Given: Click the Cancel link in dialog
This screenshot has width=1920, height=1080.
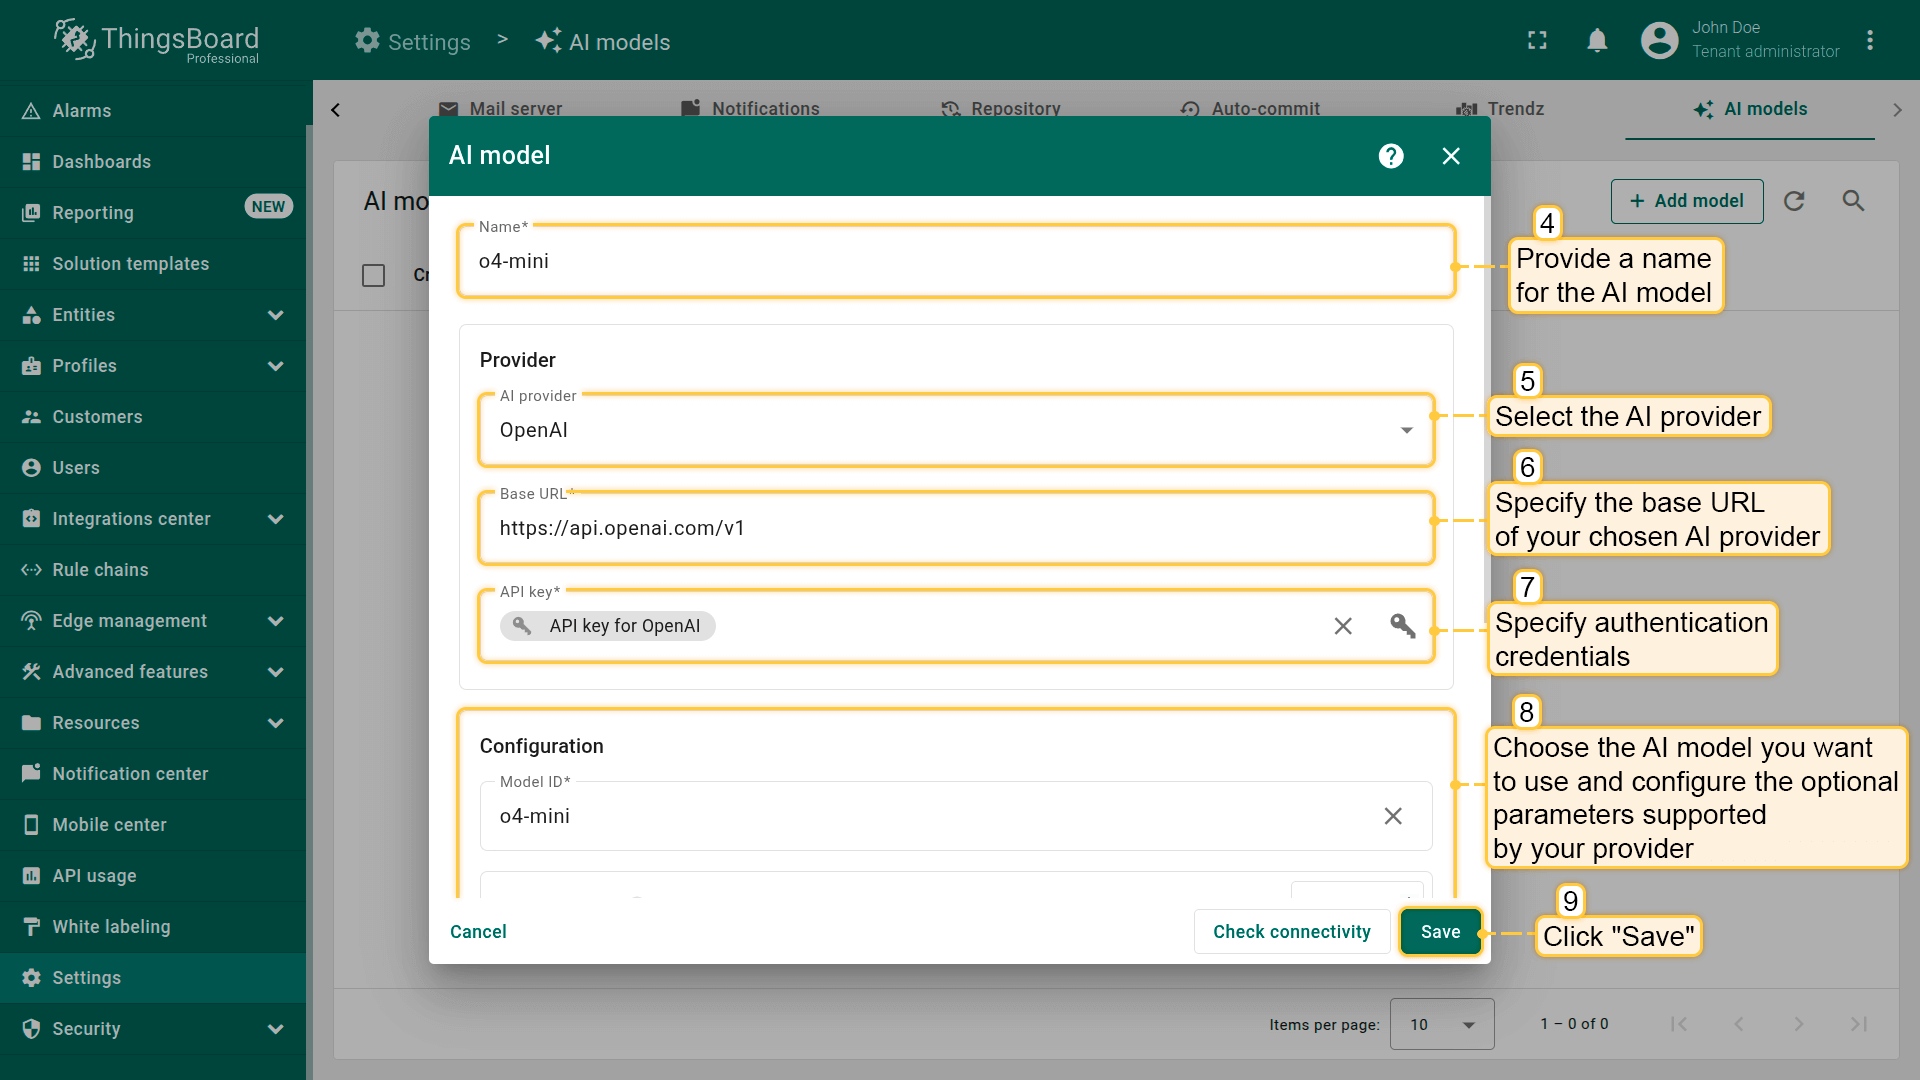Looking at the screenshot, I should click(478, 932).
